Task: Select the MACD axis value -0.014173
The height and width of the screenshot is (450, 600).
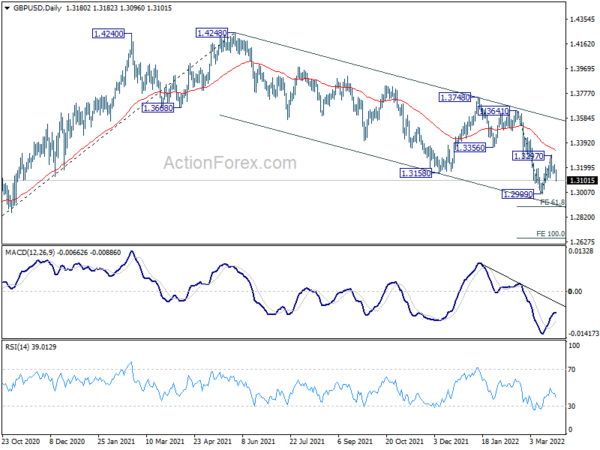Action: click(584, 334)
